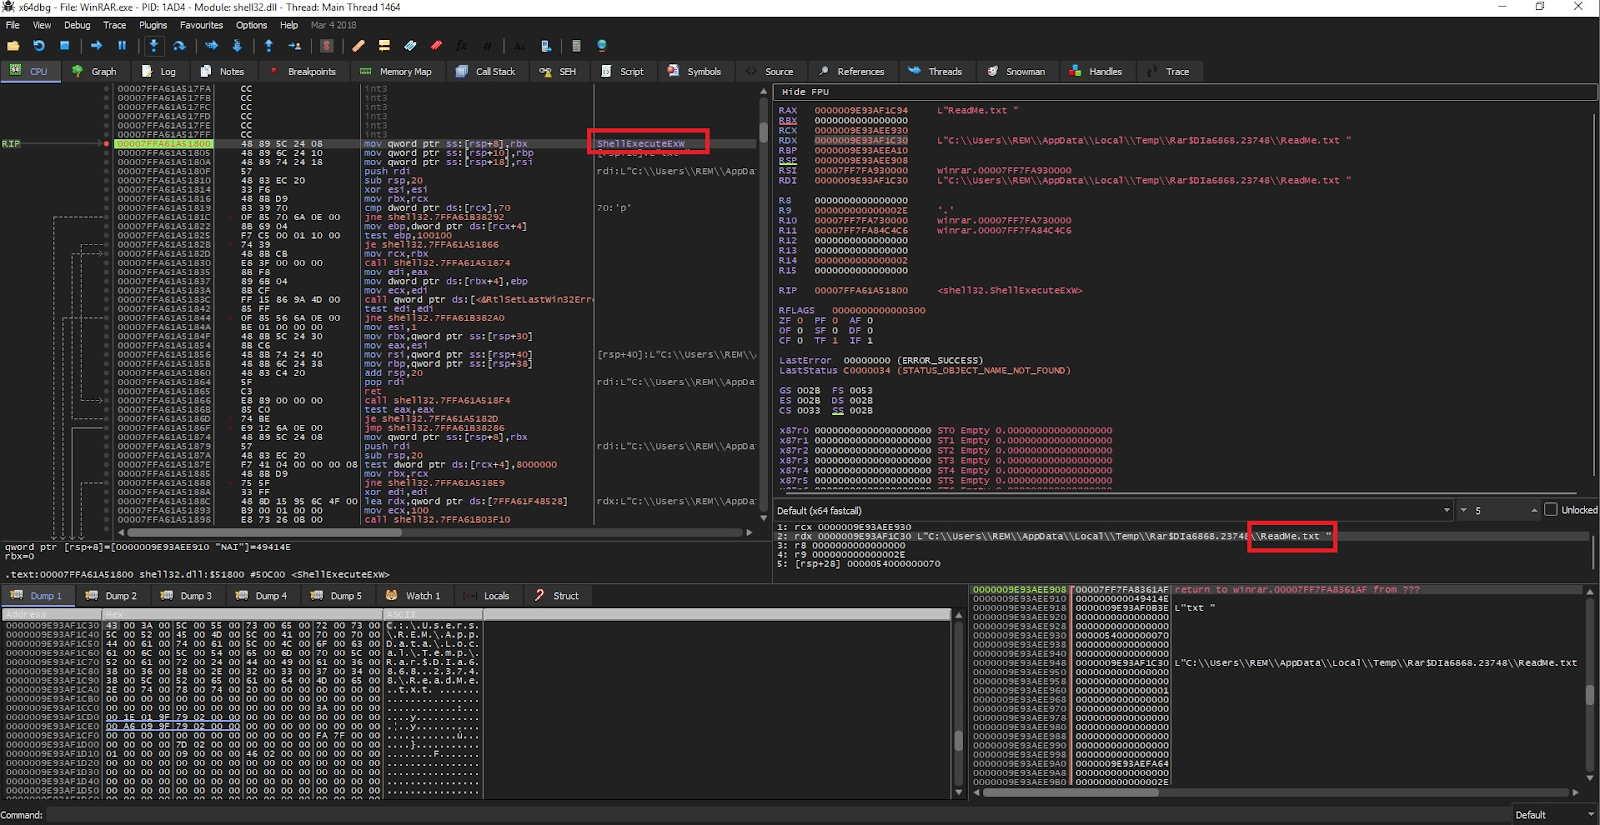Viewport: 1600px width, 825px height.
Task: Step over instruction
Action: pyautogui.click(x=179, y=46)
